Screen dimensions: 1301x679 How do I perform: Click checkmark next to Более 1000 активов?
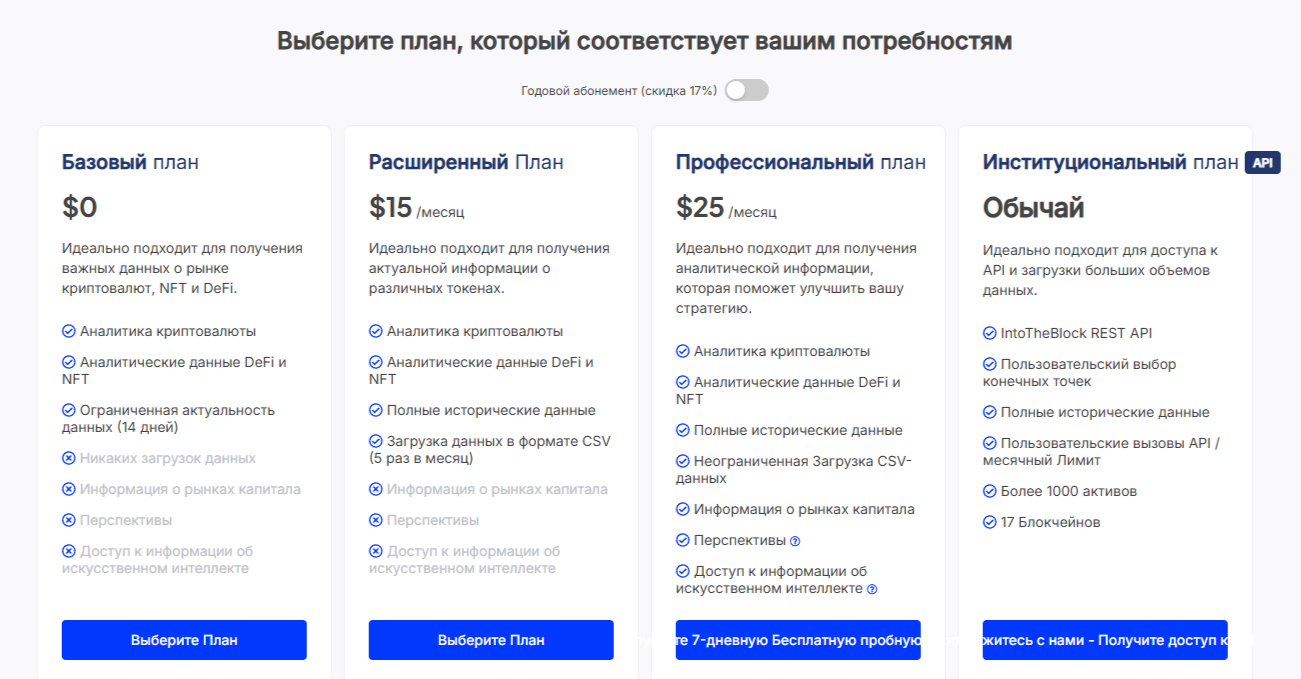[990, 492]
